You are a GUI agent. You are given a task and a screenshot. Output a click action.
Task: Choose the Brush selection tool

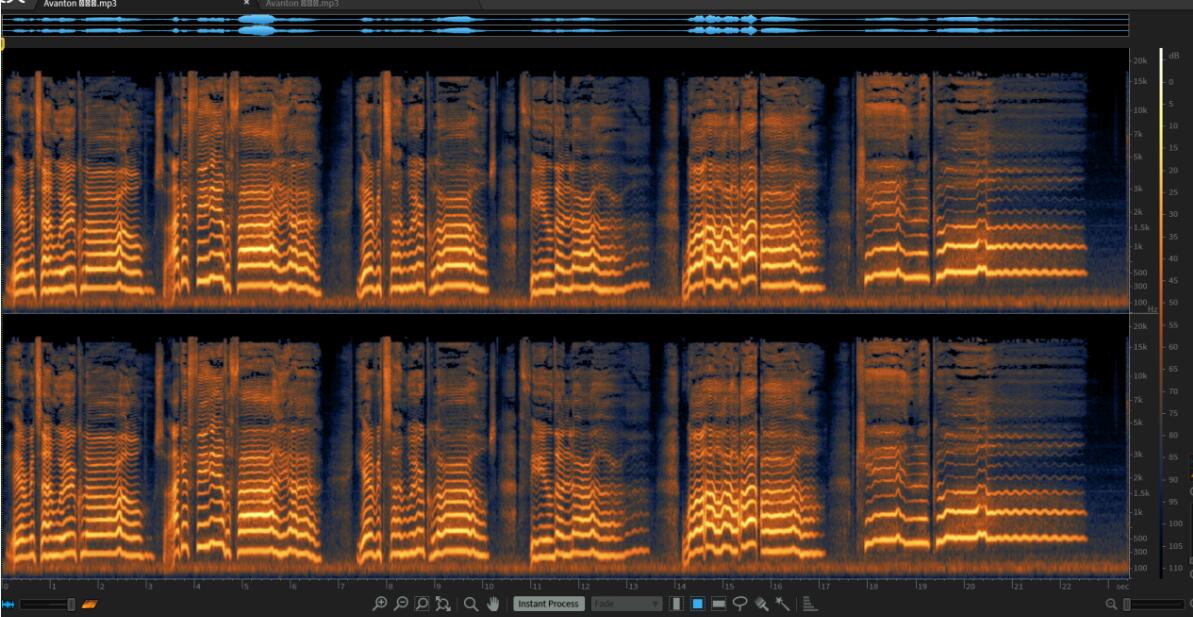pos(762,604)
